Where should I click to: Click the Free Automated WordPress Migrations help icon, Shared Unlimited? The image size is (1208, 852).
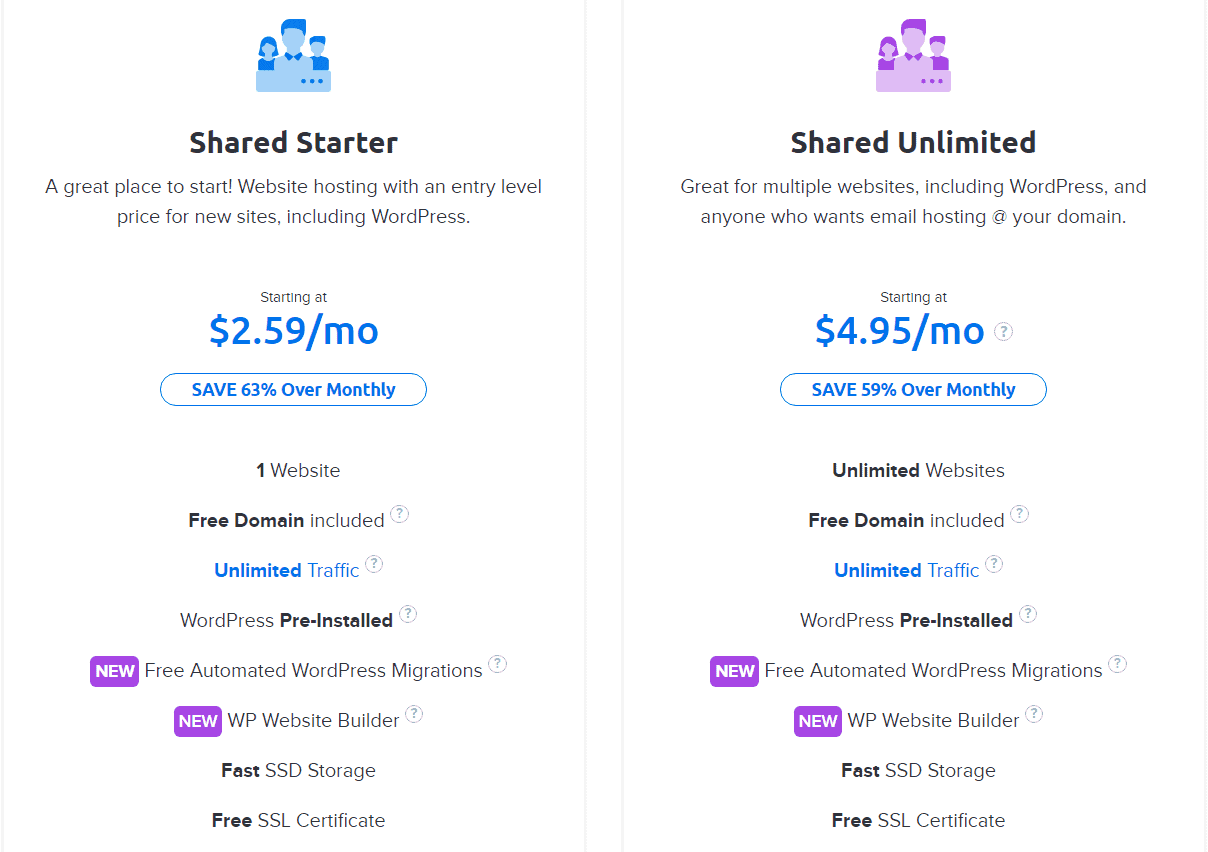(1118, 663)
